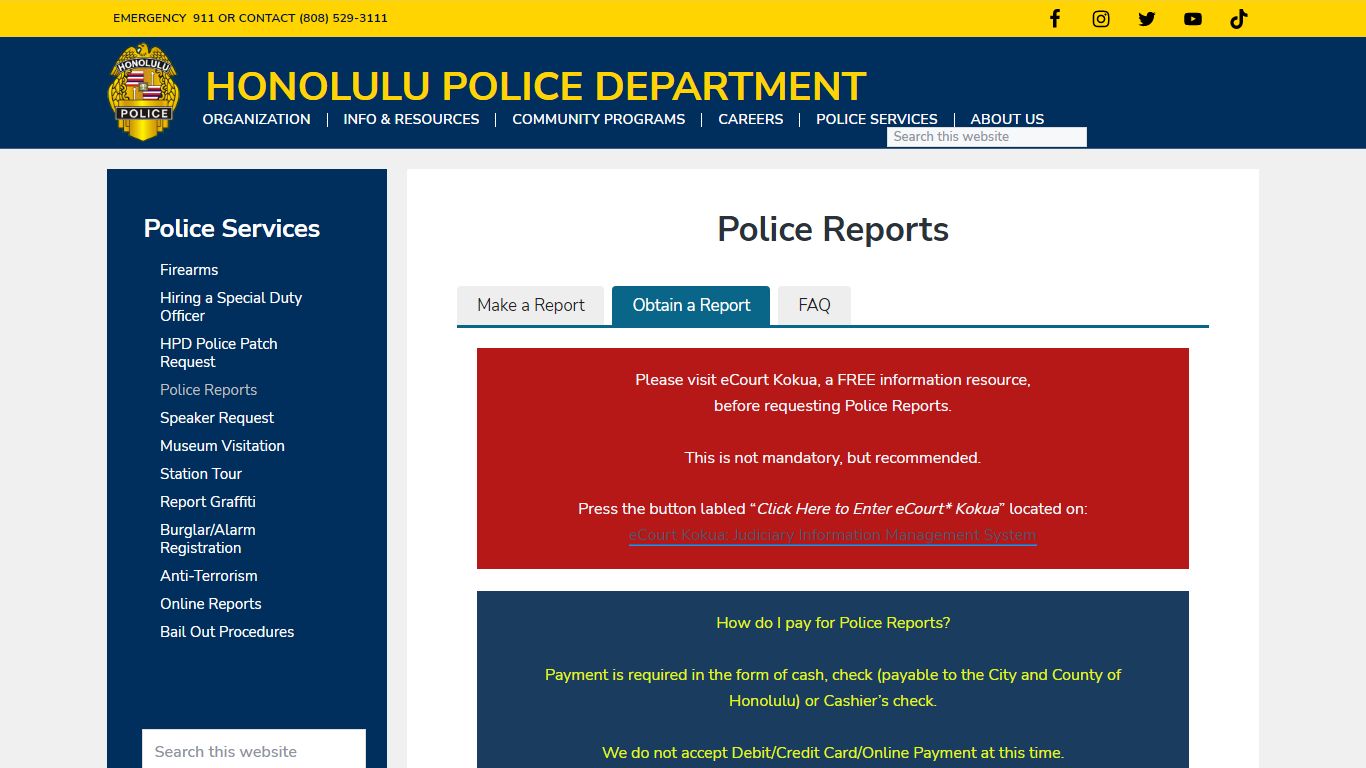Switch to the FAQ tab
The height and width of the screenshot is (768, 1366).
[814, 305]
